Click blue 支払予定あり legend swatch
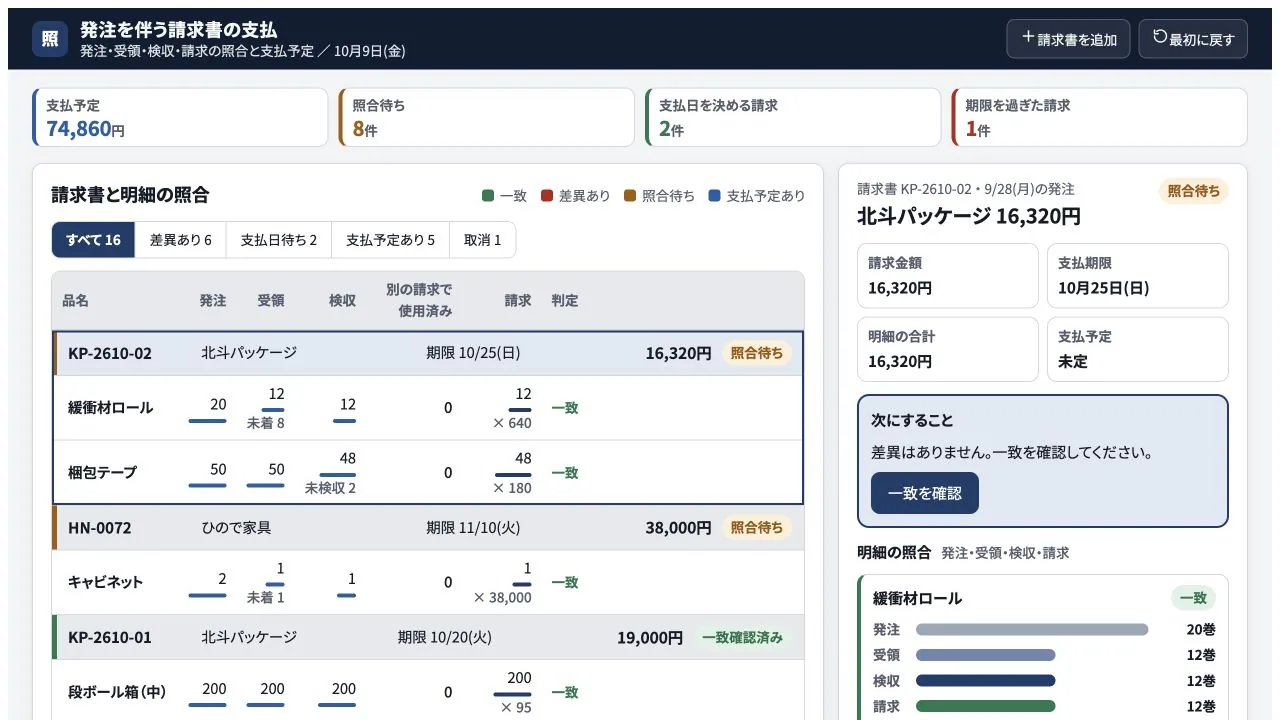 tap(714, 196)
